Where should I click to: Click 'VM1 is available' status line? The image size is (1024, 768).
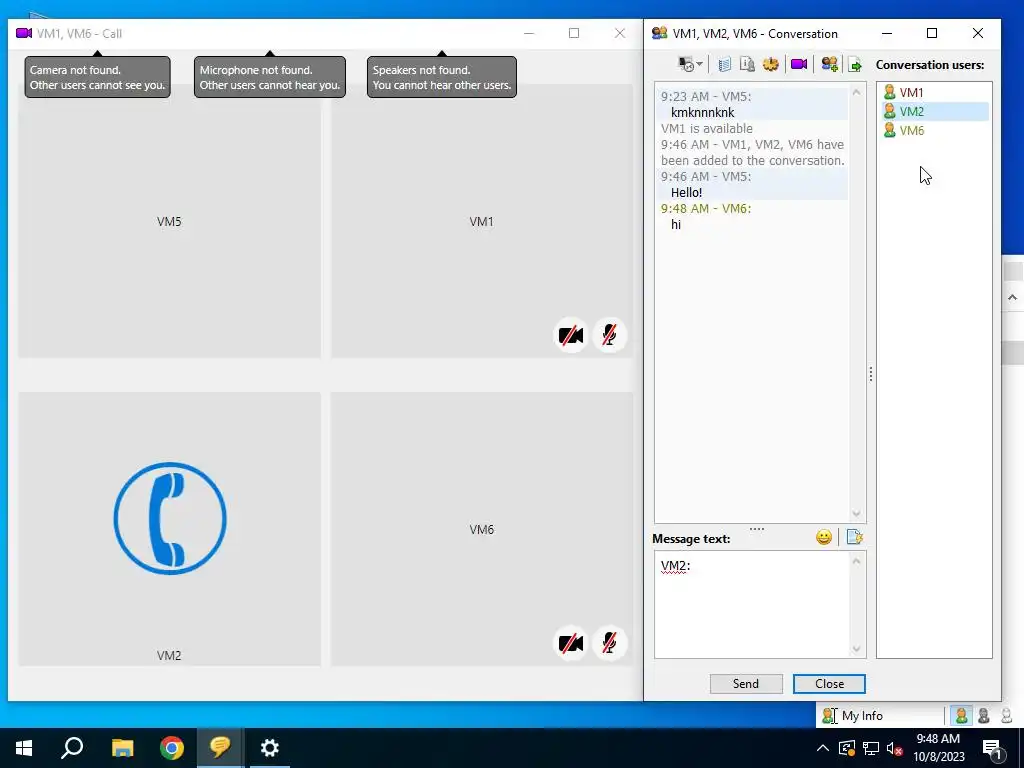(707, 129)
